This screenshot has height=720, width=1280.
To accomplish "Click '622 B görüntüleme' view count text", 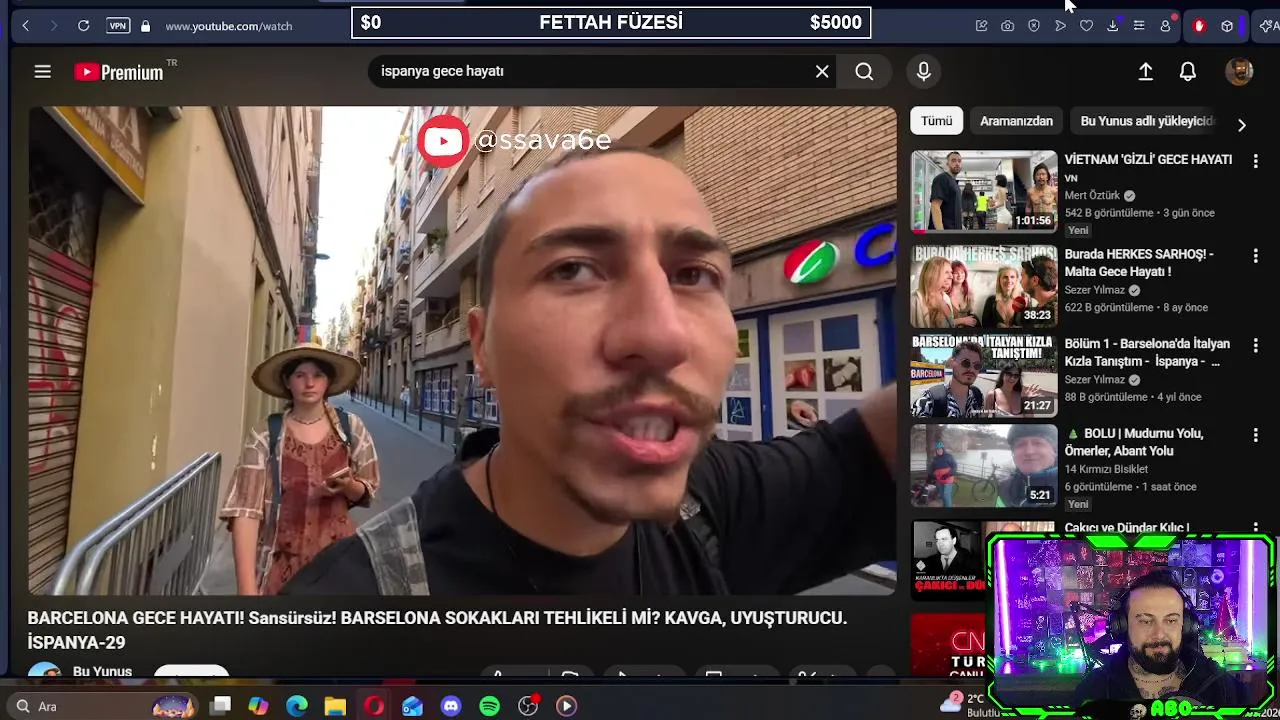I will point(1109,308).
